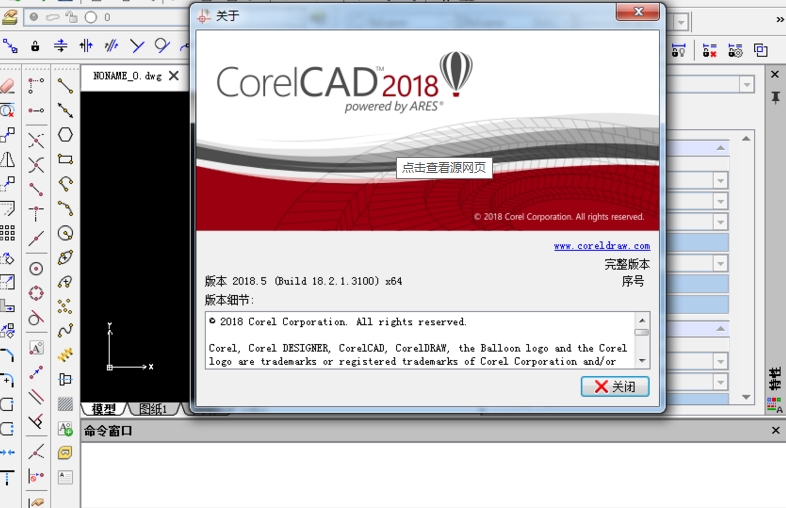Open the vertical 特性 properties tab
The width and height of the screenshot is (786, 508).
coord(774,379)
